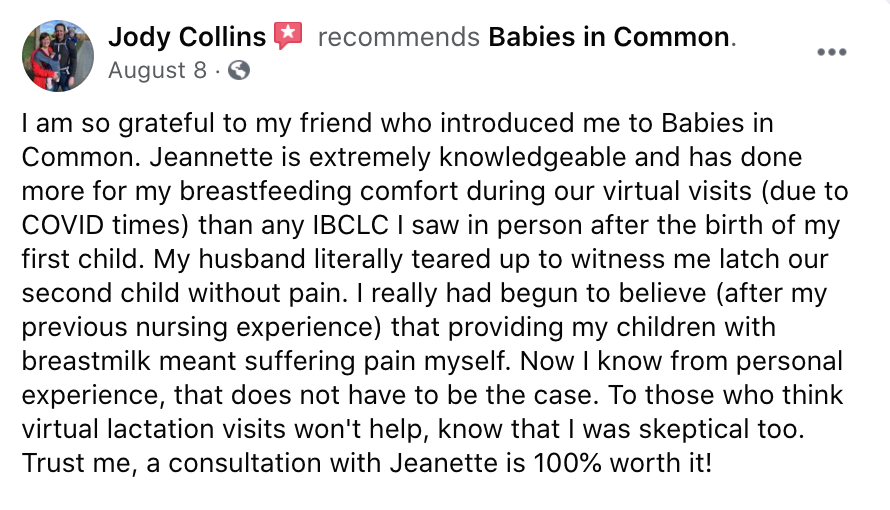Viewport: 890px width, 510px height.
Task: Open the Jody Collins profile name link
Action: click(x=187, y=37)
